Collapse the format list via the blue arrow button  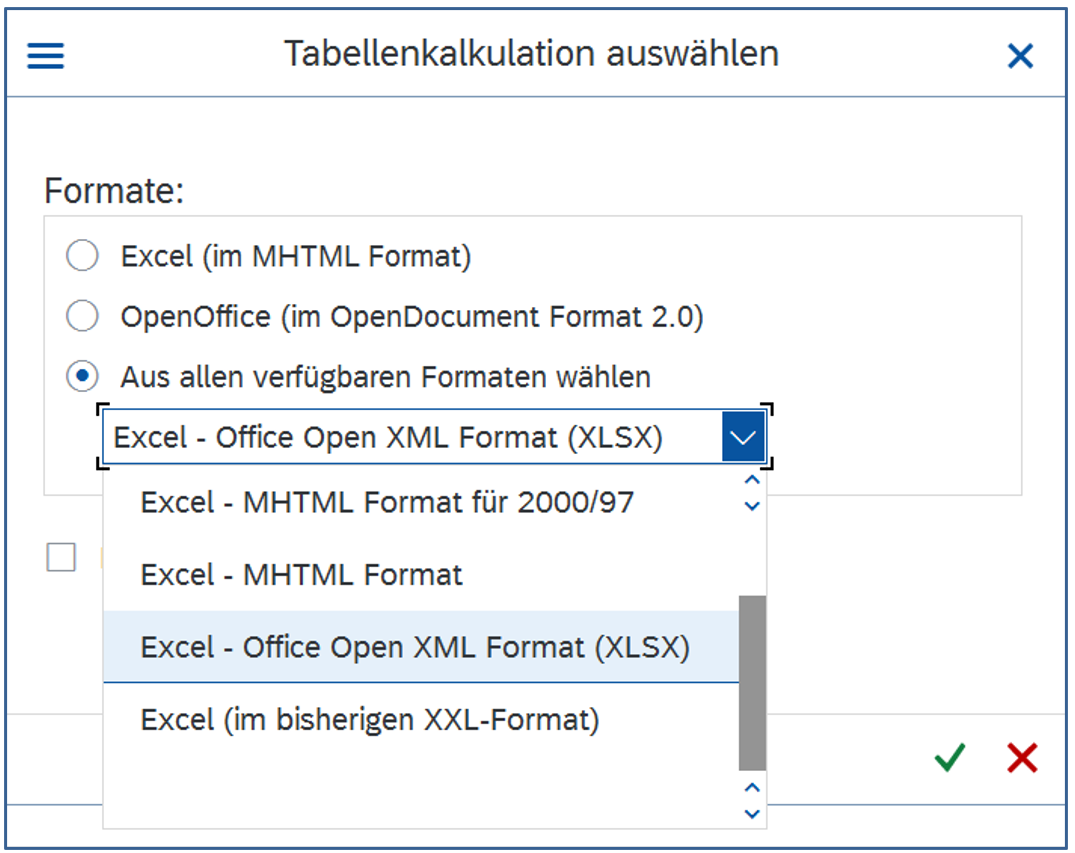(x=743, y=438)
